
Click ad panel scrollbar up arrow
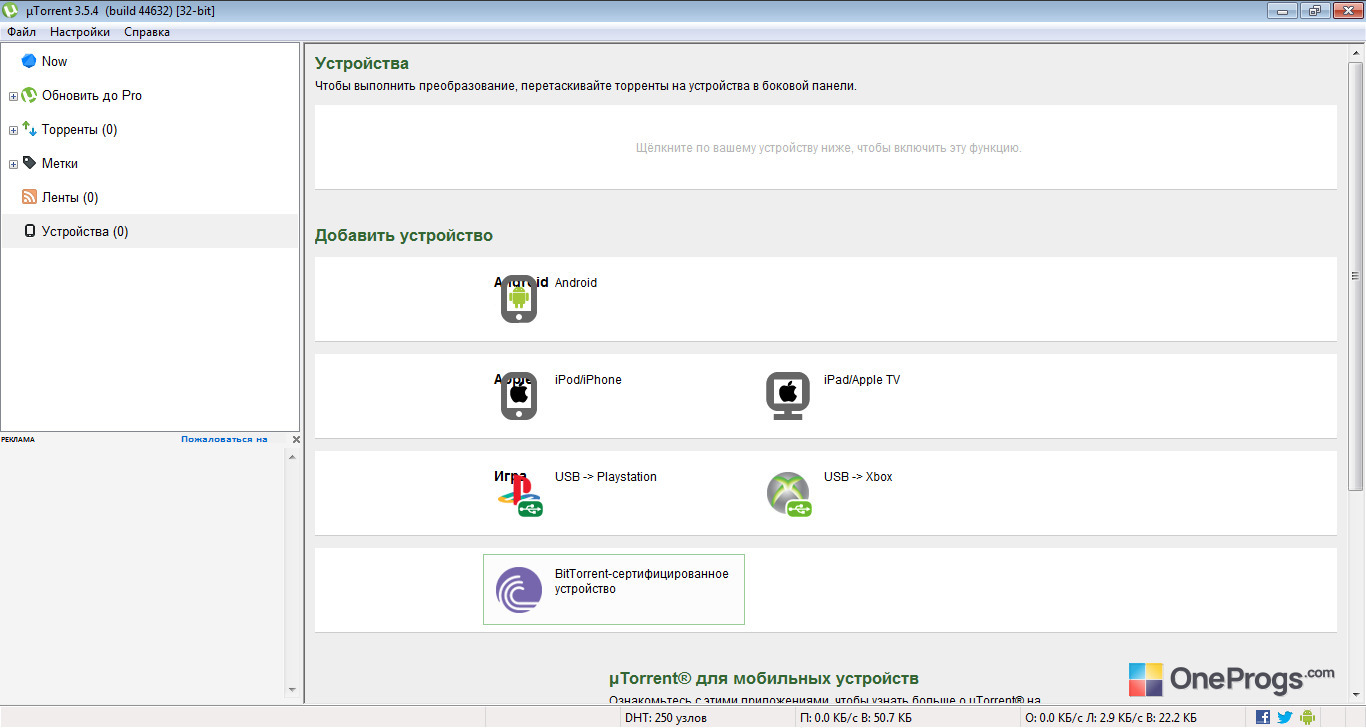[292, 457]
